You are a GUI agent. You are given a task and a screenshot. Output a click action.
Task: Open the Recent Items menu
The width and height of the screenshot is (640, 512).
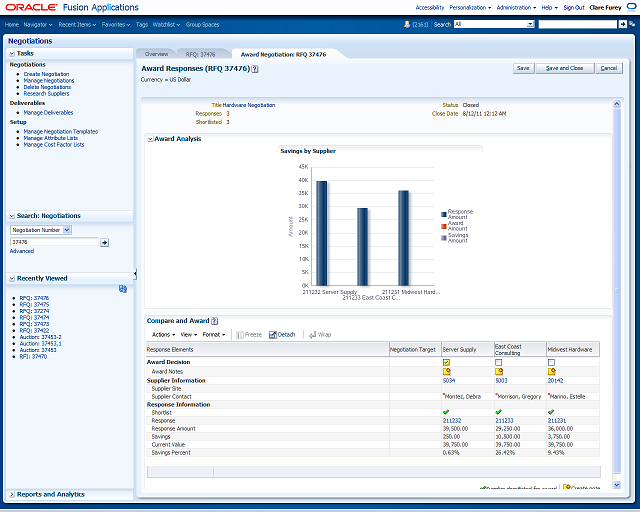pyautogui.click(x=77, y=25)
